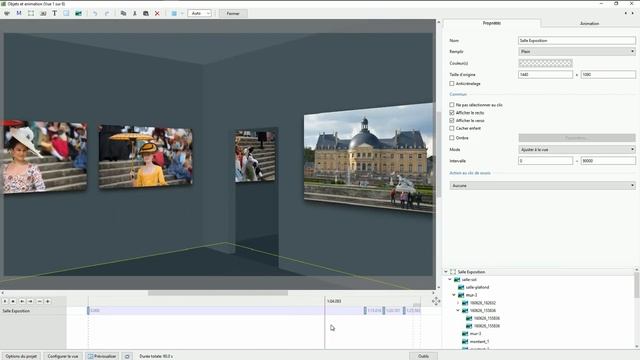This screenshot has height=360, width=640.
Task: Click the Taille d'origine width field
Action: pyautogui.click(x=545, y=75)
